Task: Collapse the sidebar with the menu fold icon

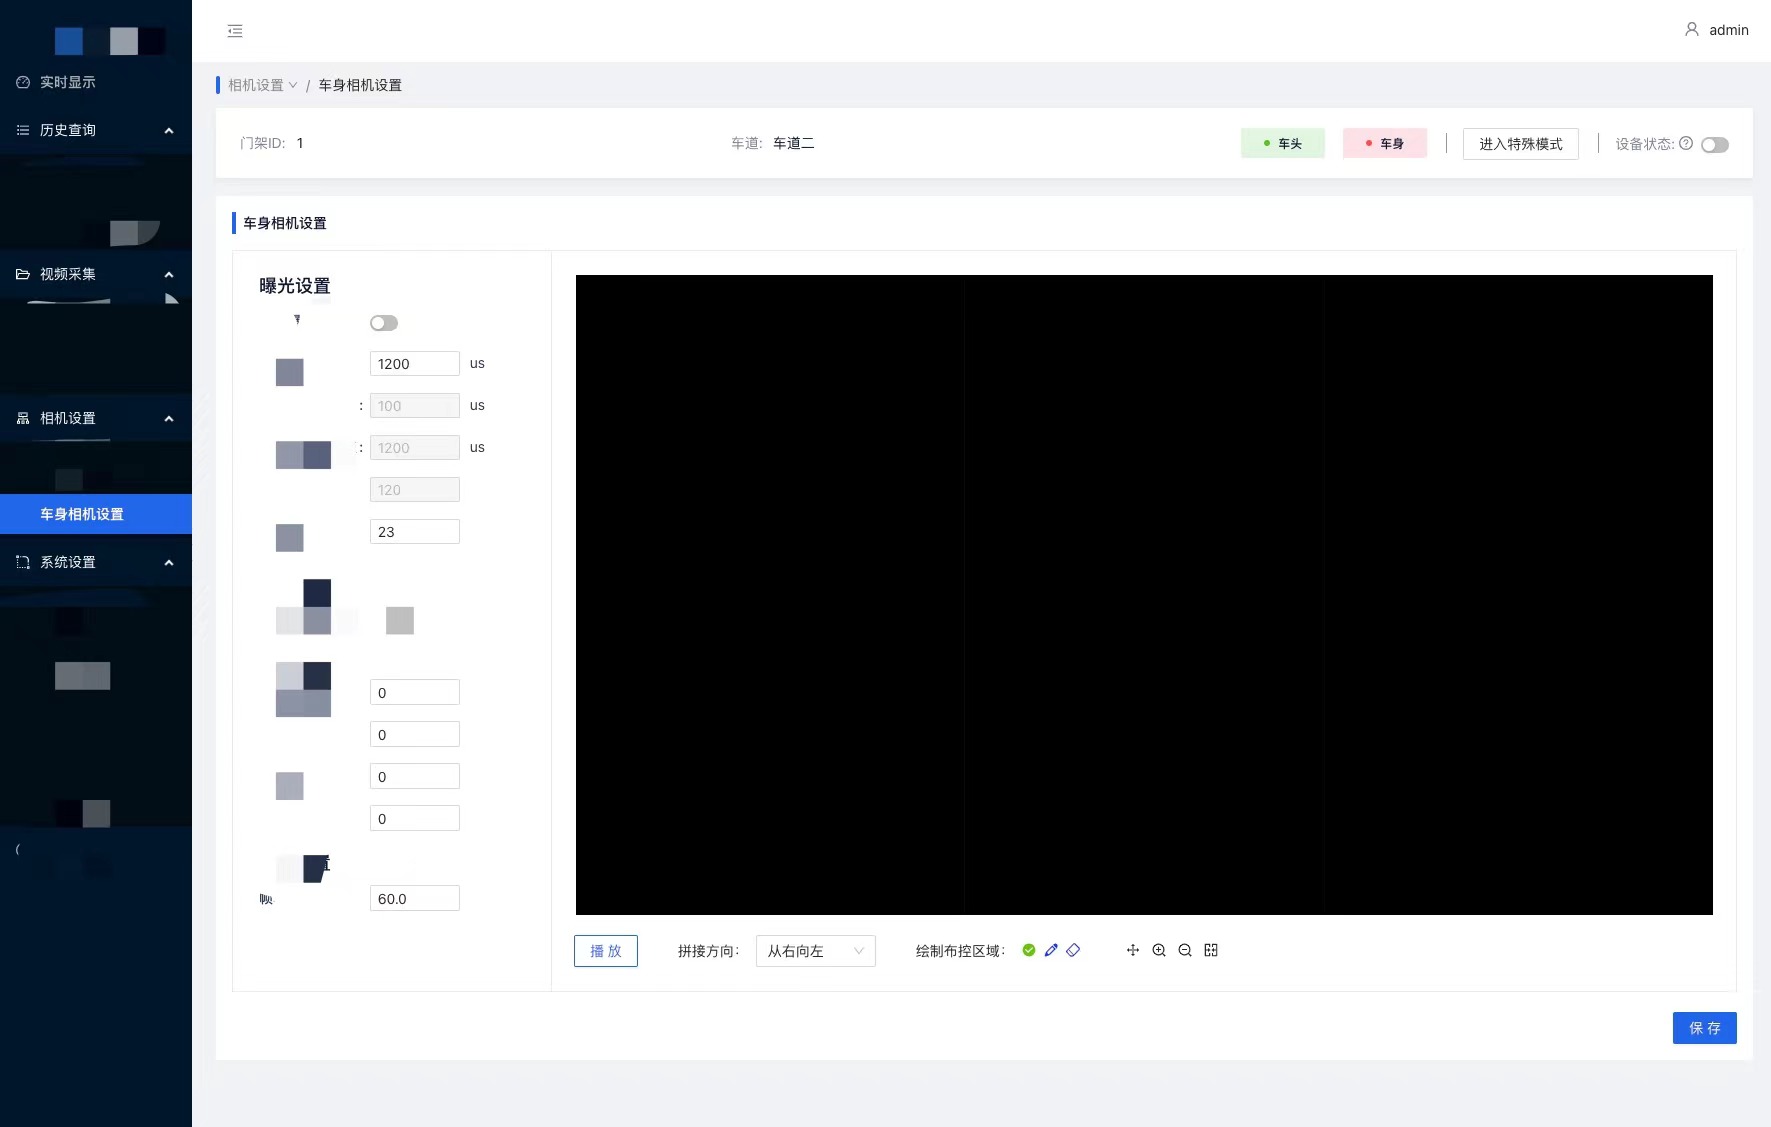Action: 235,31
